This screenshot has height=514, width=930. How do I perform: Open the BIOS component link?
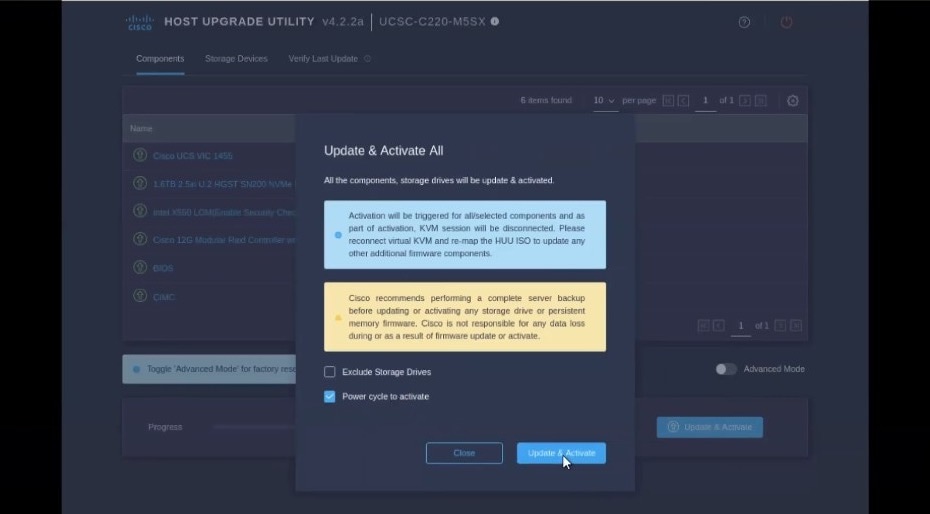coord(163,269)
